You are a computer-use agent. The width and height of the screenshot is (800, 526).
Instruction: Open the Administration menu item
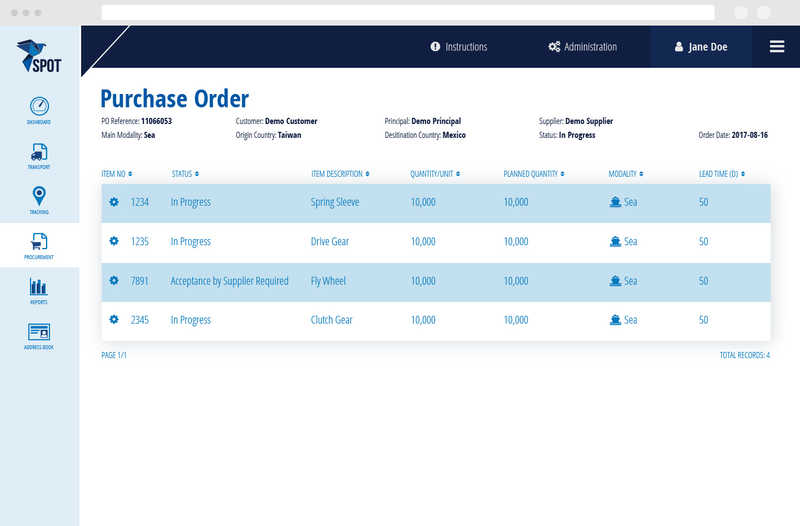[583, 47]
